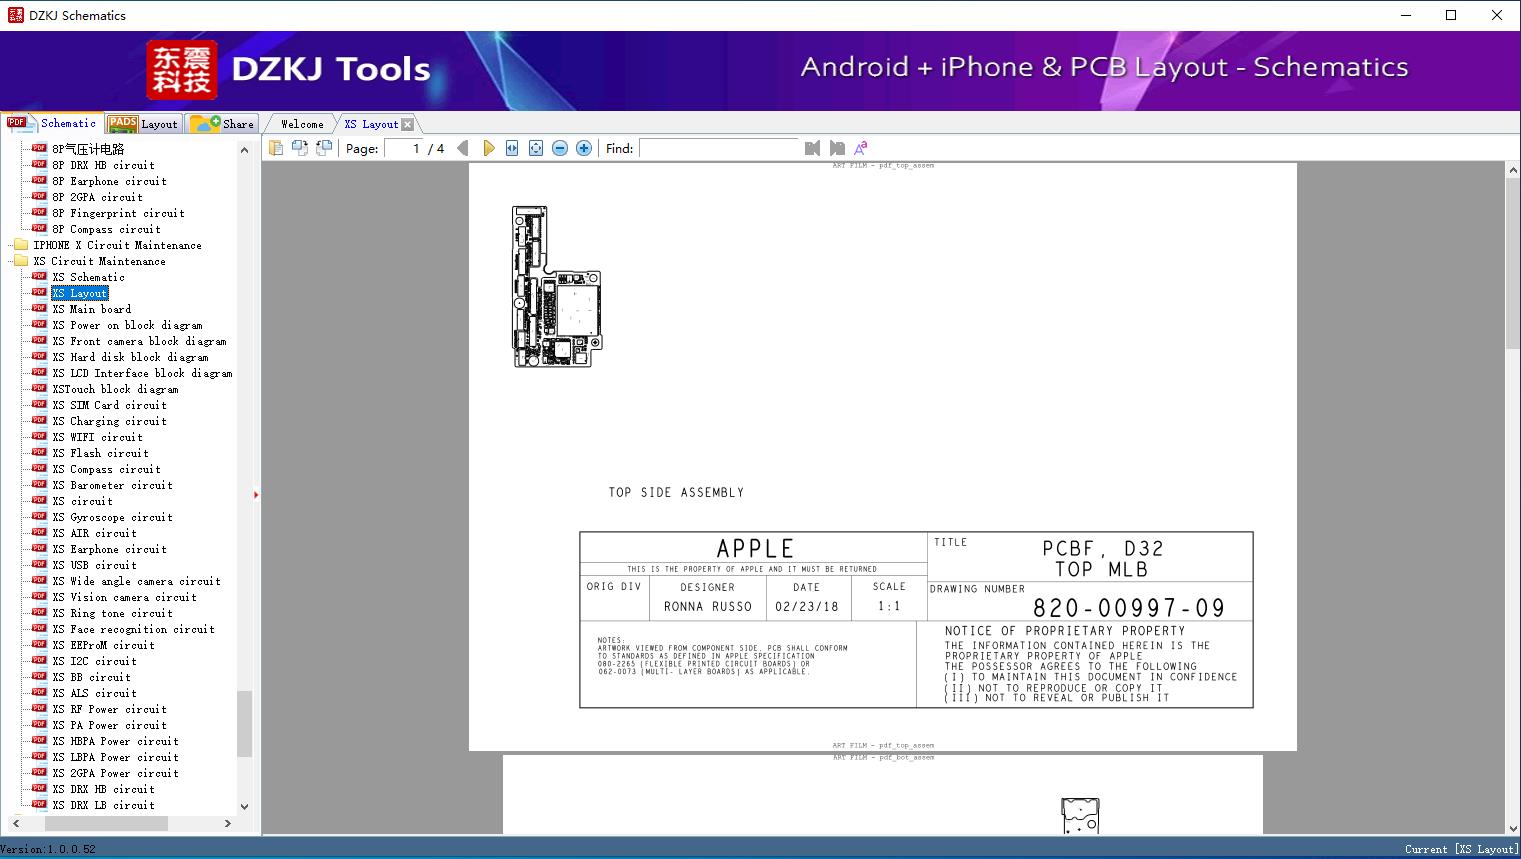The image size is (1521, 859).
Task: Go to previous page arrow
Action: point(463,148)
